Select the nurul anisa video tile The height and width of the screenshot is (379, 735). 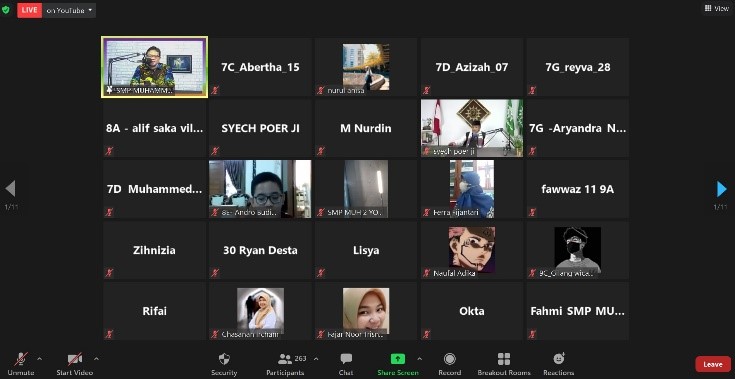point(366,67)
